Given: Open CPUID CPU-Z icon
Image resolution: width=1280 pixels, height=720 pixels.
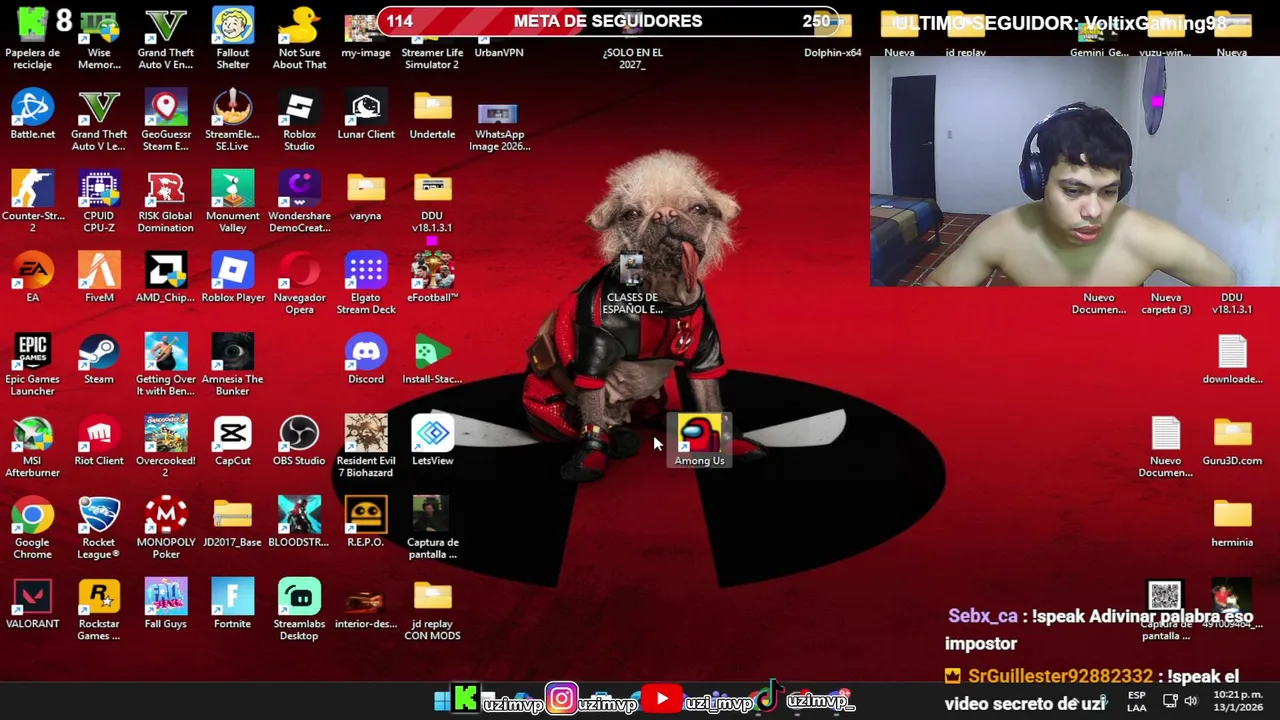Looking at the screenshot, I should tap(99, 202).
